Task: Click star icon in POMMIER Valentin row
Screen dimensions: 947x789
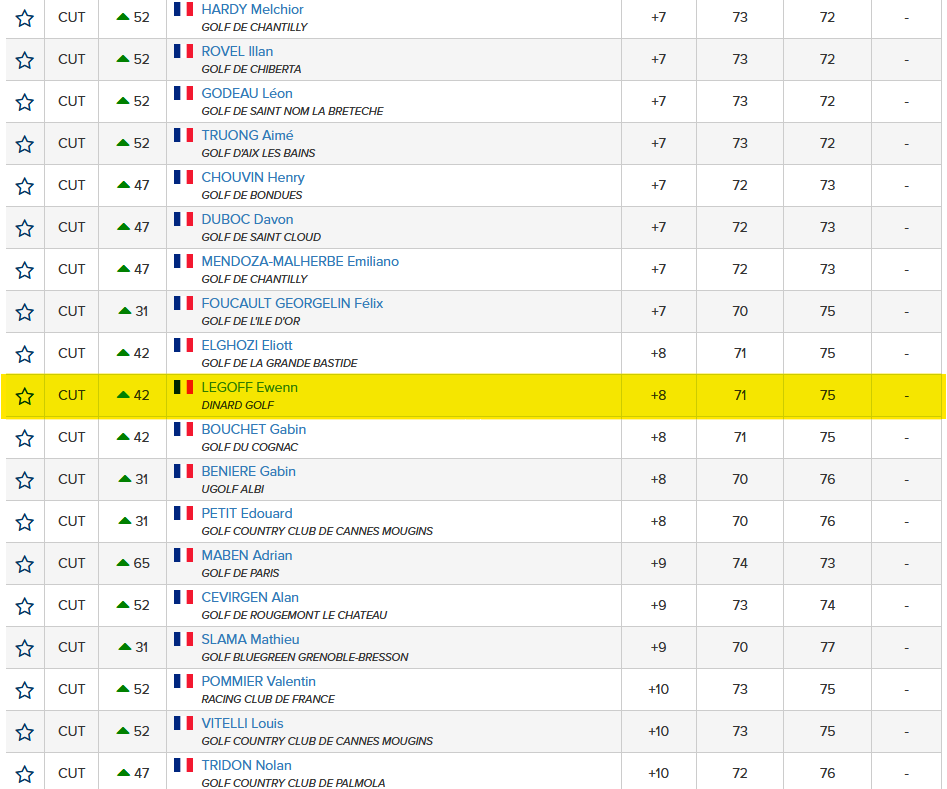Action: [25, 690]
